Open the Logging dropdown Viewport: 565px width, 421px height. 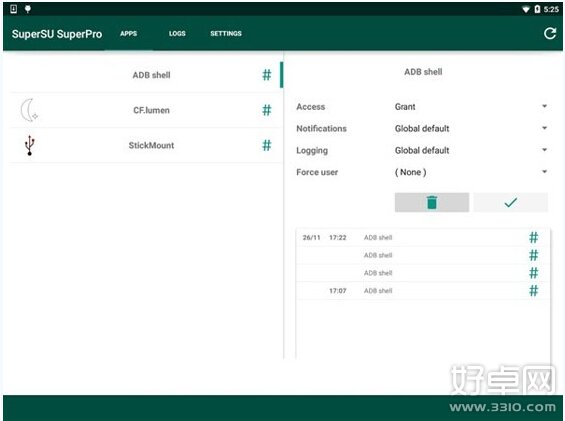471,150
